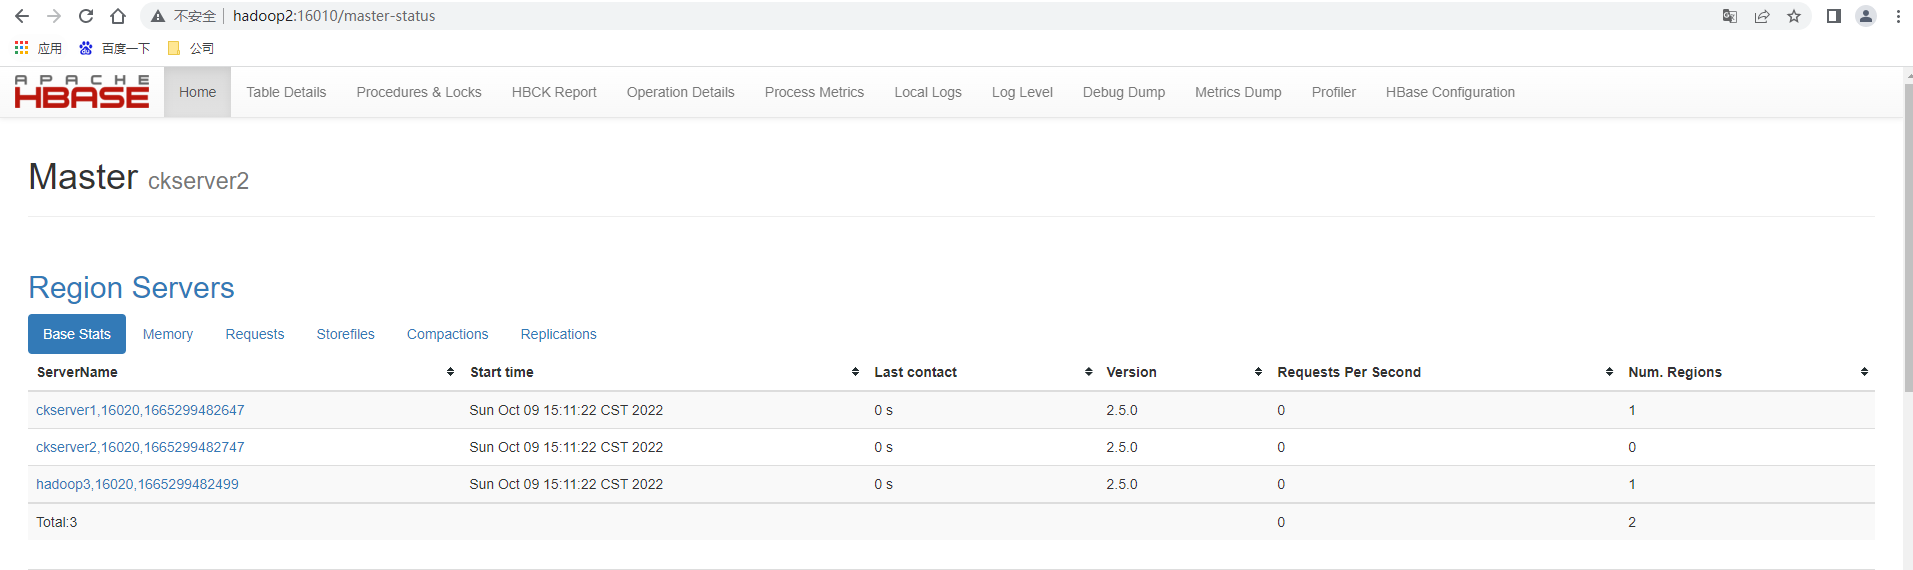Switch to the Storefiles tab
Viewport: 1913px width, 570px height.
(x=346, y=334)
